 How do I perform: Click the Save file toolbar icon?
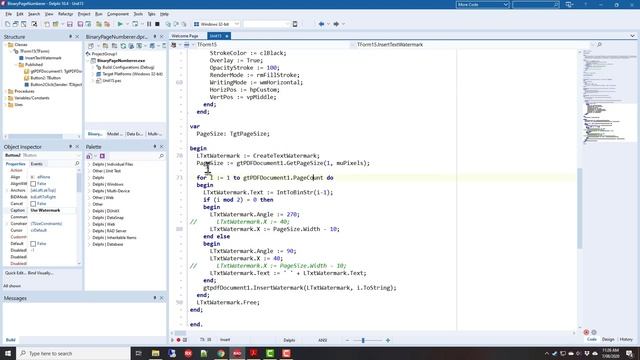point(70,24)
